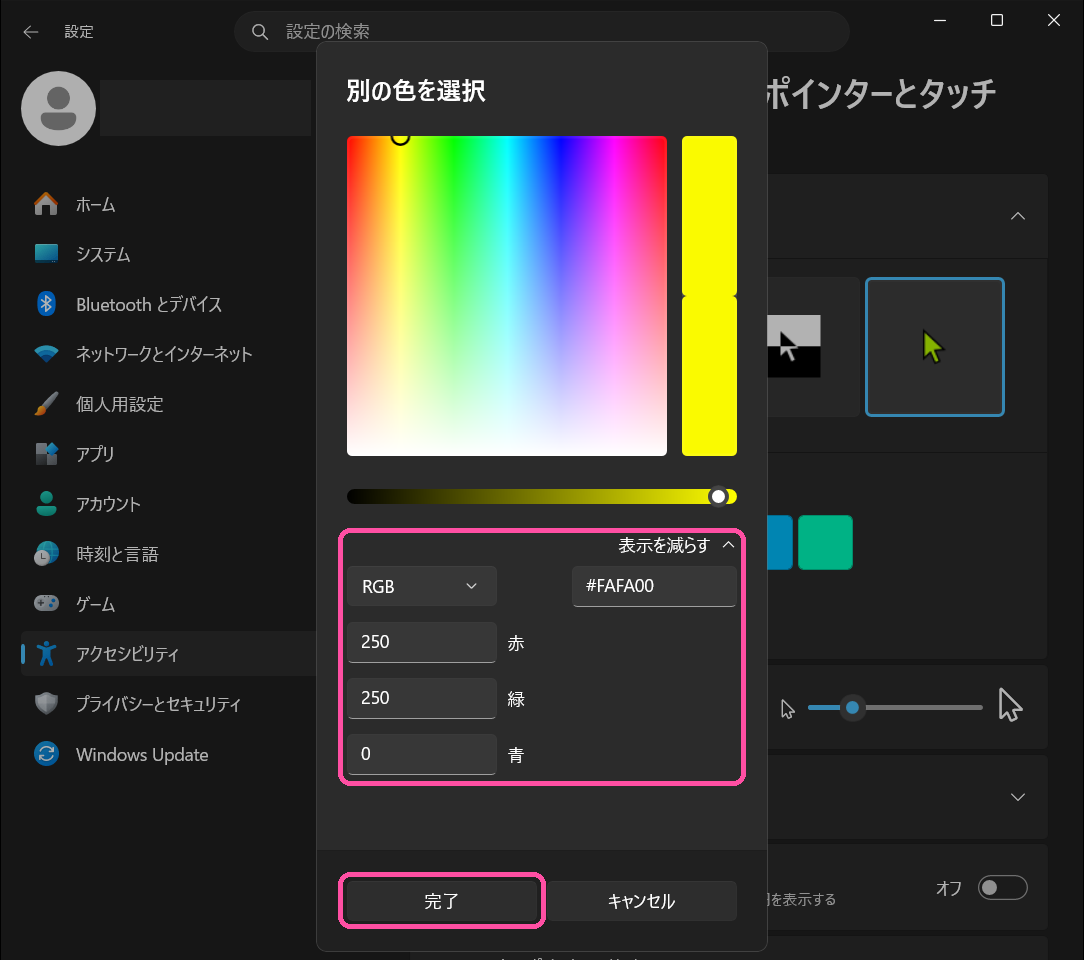Minimize the Settings window

pyautogui.click(x=940, y=20)
